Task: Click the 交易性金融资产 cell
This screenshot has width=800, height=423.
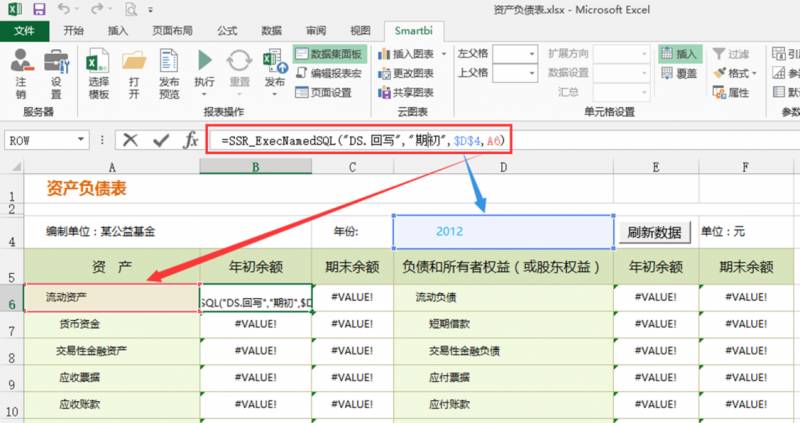Action: click(x=112, y=351)
